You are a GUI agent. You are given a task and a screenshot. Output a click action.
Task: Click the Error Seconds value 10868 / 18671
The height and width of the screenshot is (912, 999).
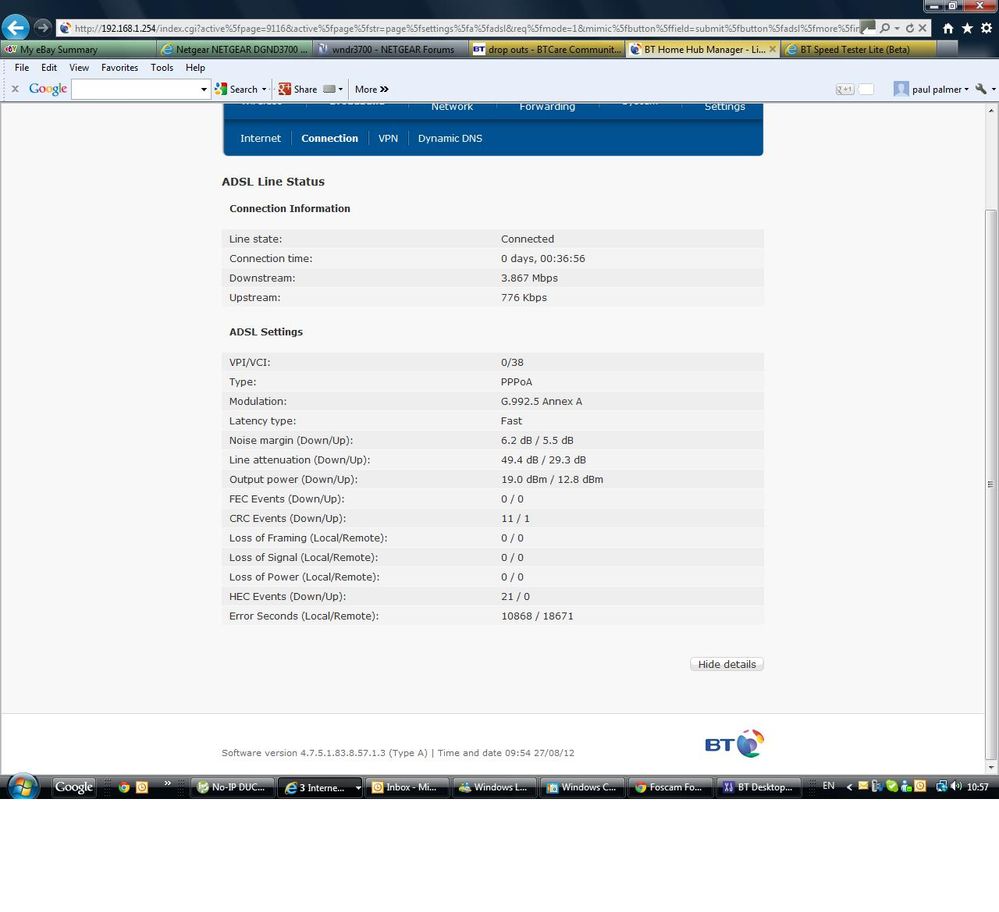pos(537,616)
